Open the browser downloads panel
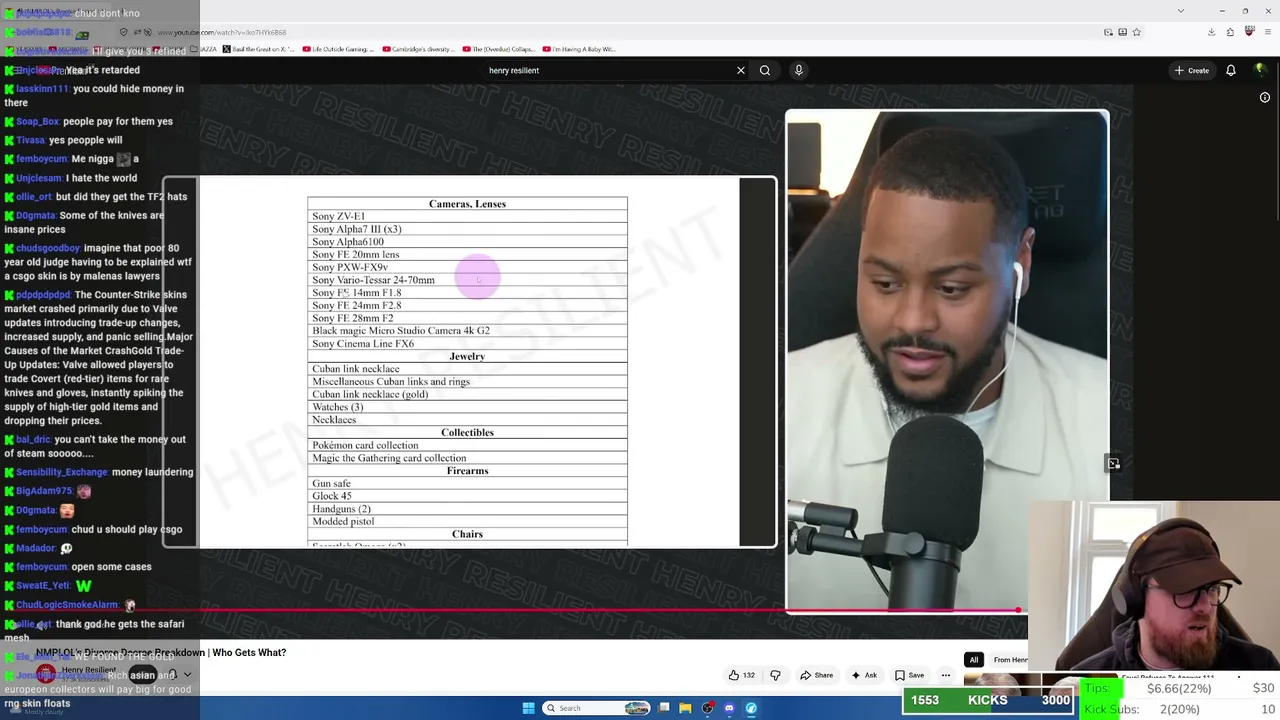Screen dimensions: 1280x720 [1211, 32]
